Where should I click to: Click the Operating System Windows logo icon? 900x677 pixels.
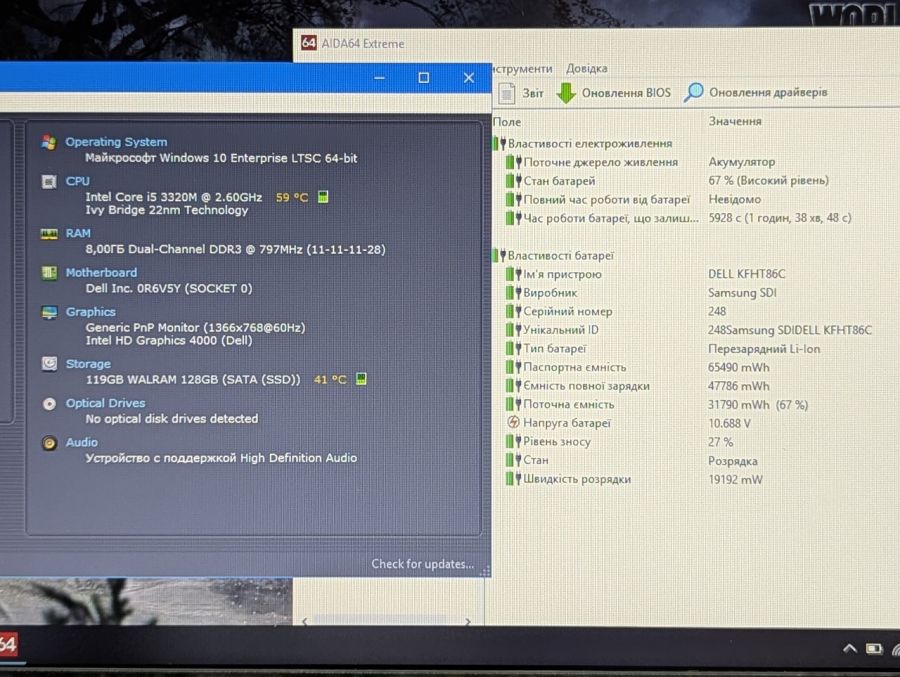click(49, 142)
